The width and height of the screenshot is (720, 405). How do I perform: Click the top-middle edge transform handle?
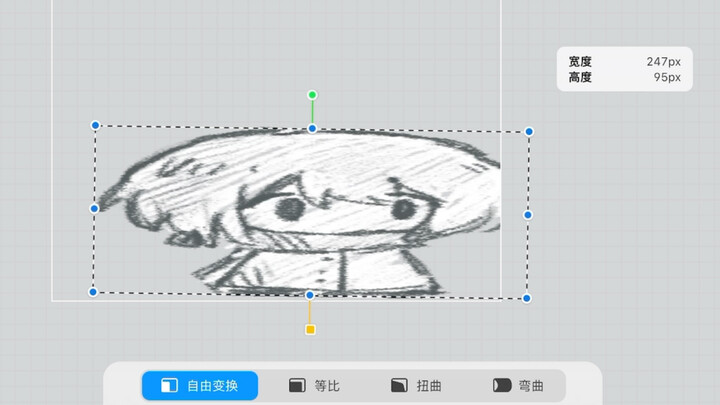(312, 128)
